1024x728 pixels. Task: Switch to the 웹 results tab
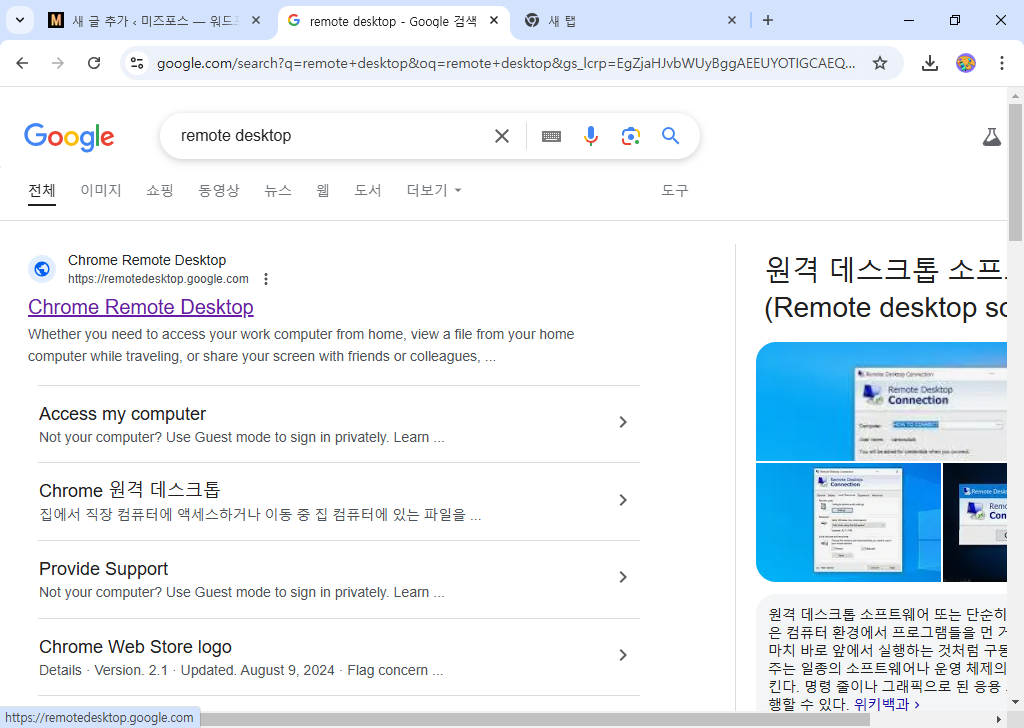pos(323,190)
